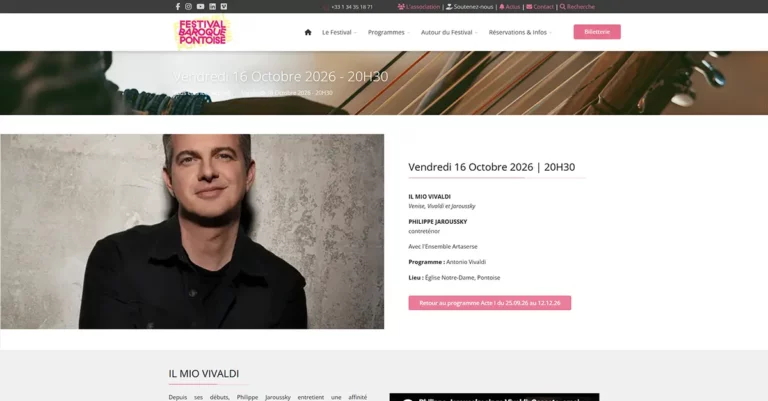Click the heading Vendredi 16 Octobre 2026 | 20H30
The height and width of the screenshot is (401, 768).
[492, 167]
